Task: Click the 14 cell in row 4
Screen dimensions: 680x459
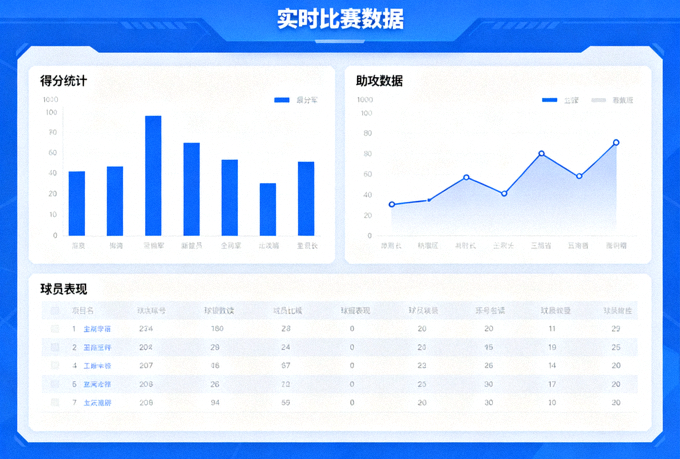Action: pos(552,366)
